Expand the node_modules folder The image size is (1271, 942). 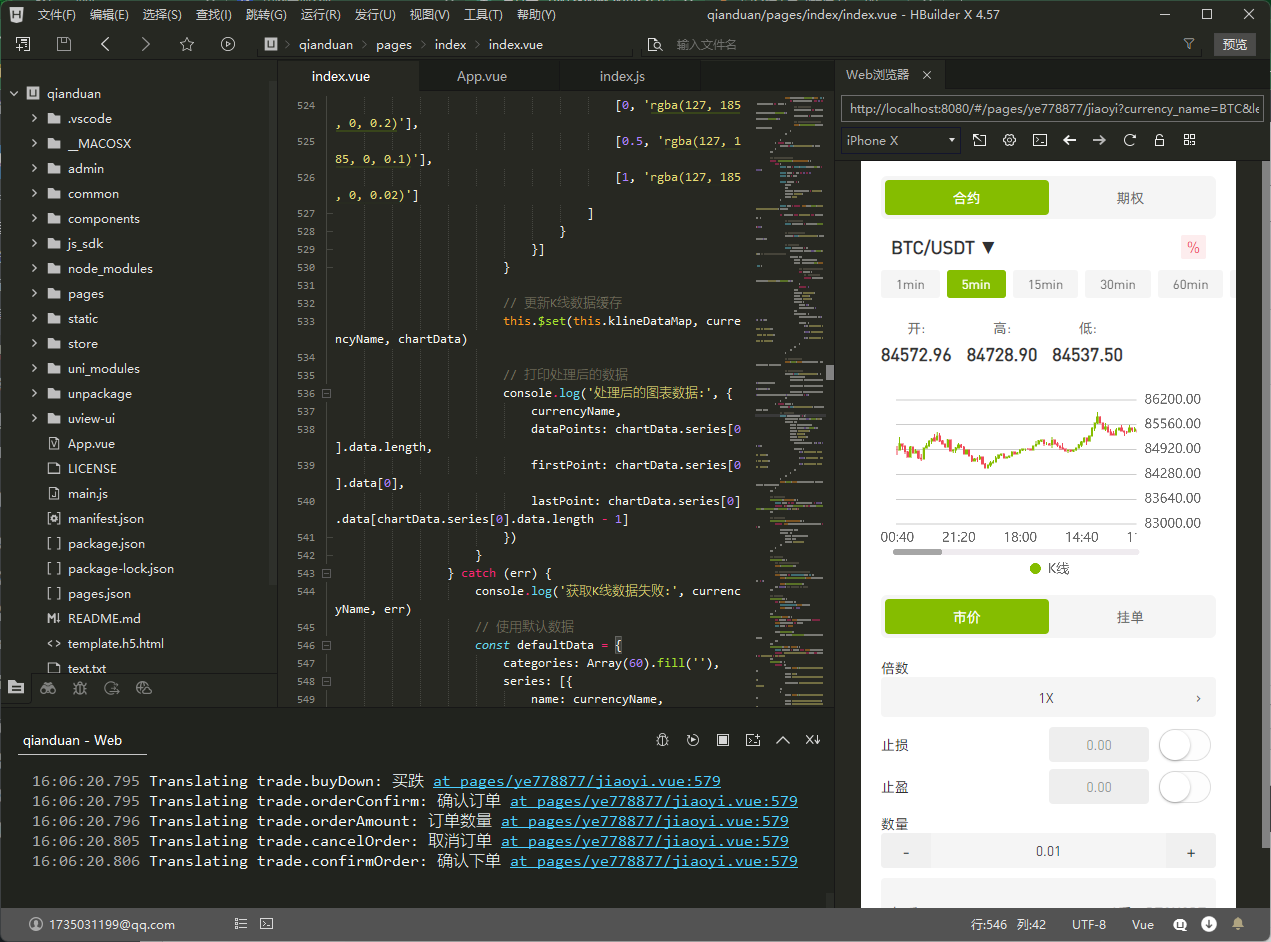(x=35, y=269)
